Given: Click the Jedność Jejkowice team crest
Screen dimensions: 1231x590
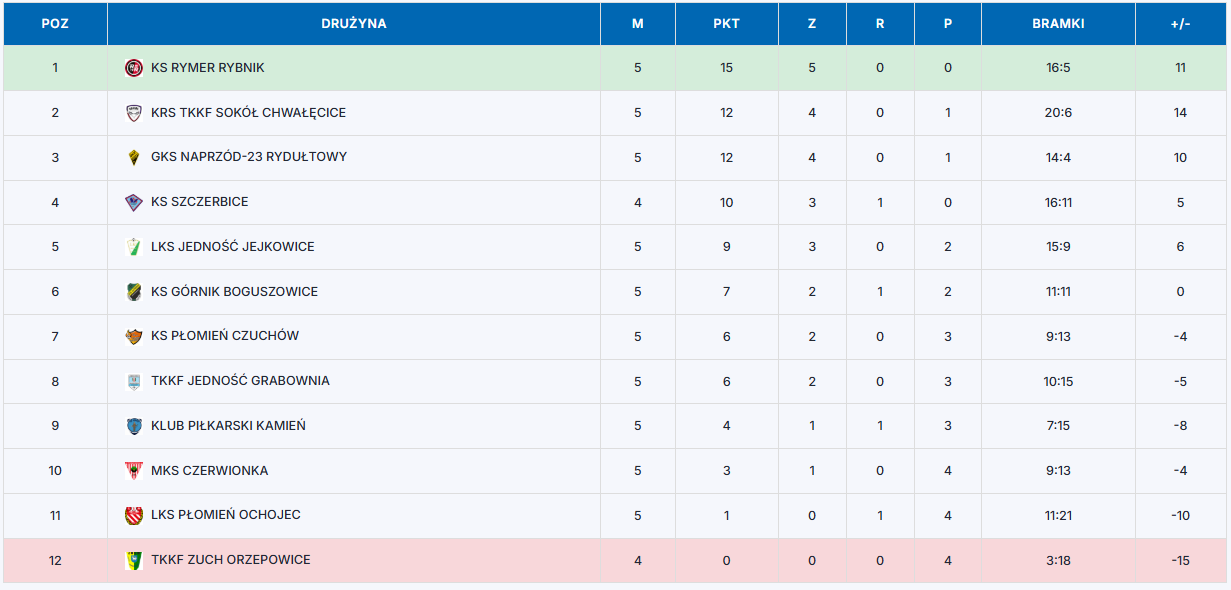Looking at the screenshot, I should tap(134, 247).
